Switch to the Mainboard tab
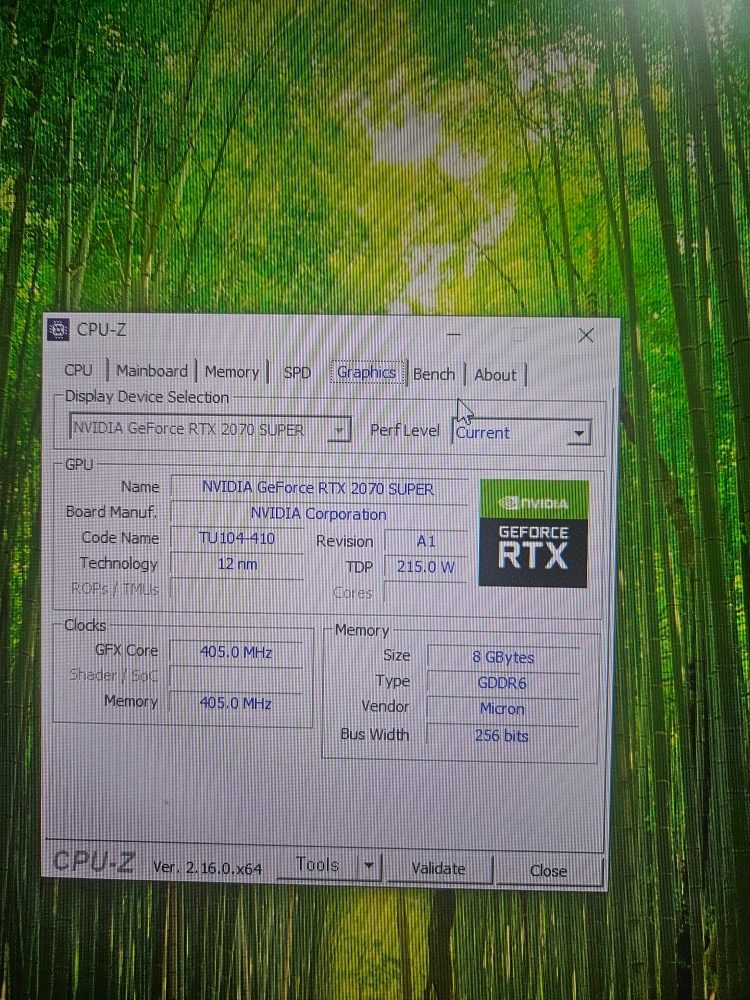The height and width of the screenshot is (1000, 750). pos(152,371)
